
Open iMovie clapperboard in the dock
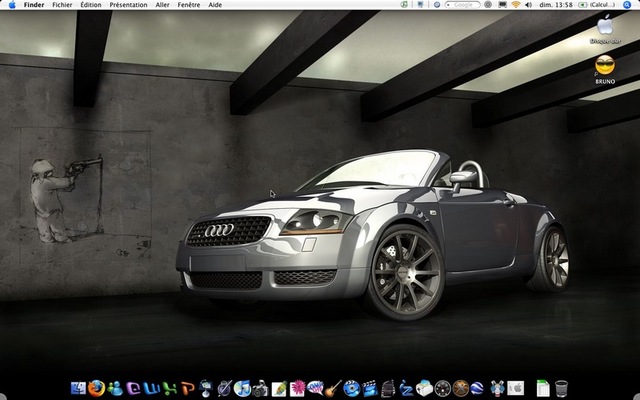(370, 388)
